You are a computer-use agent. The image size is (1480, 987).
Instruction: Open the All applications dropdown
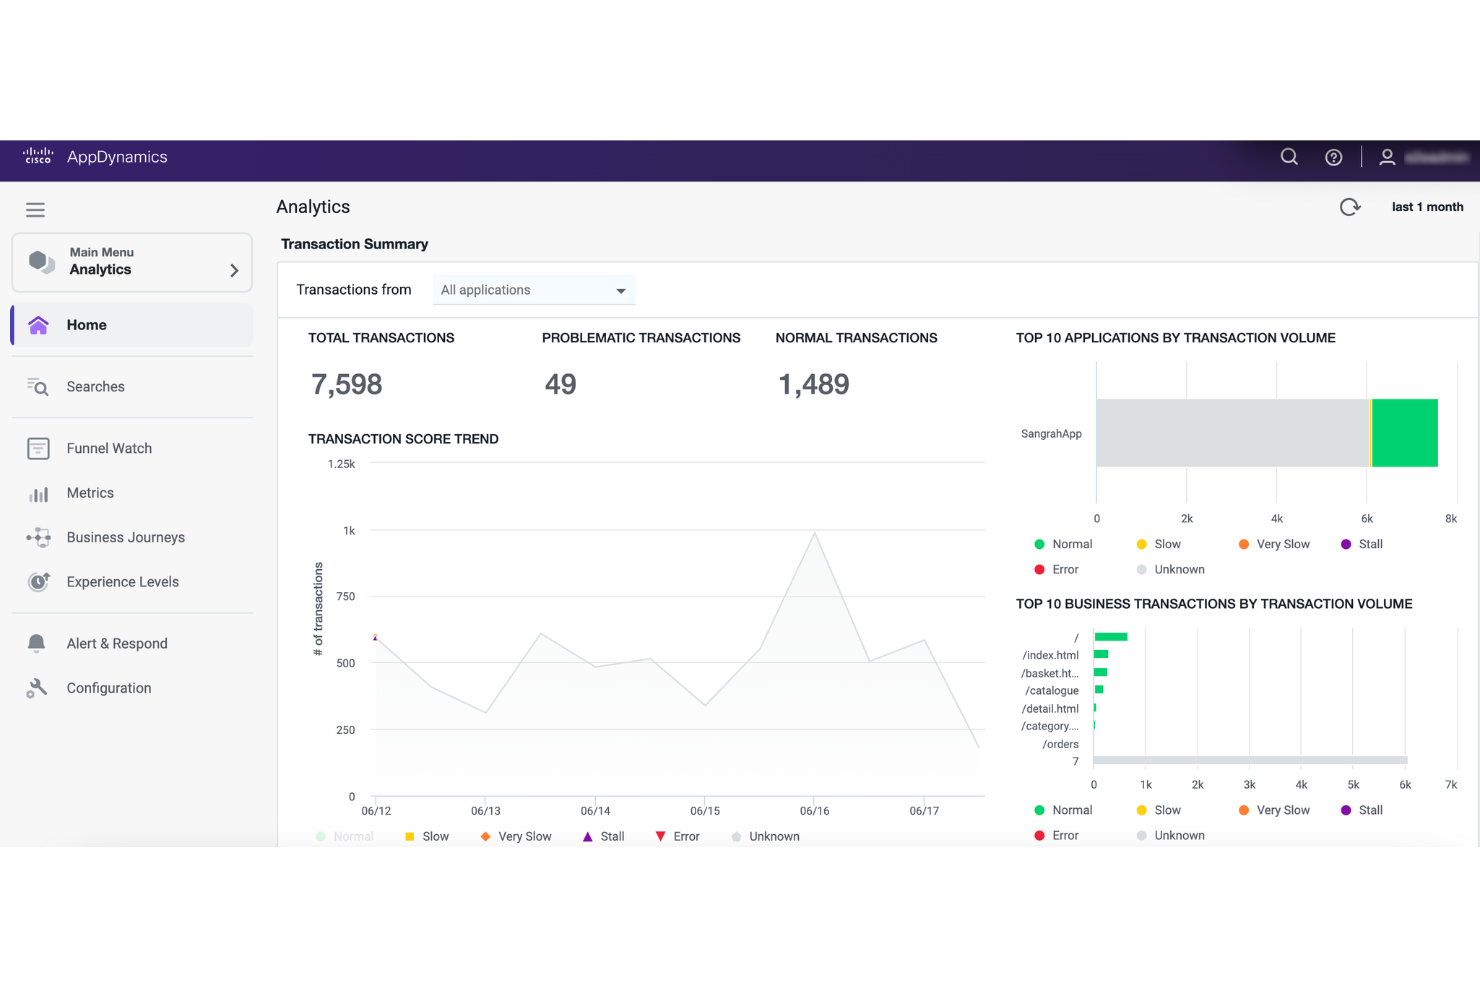[x=534, y=290]
